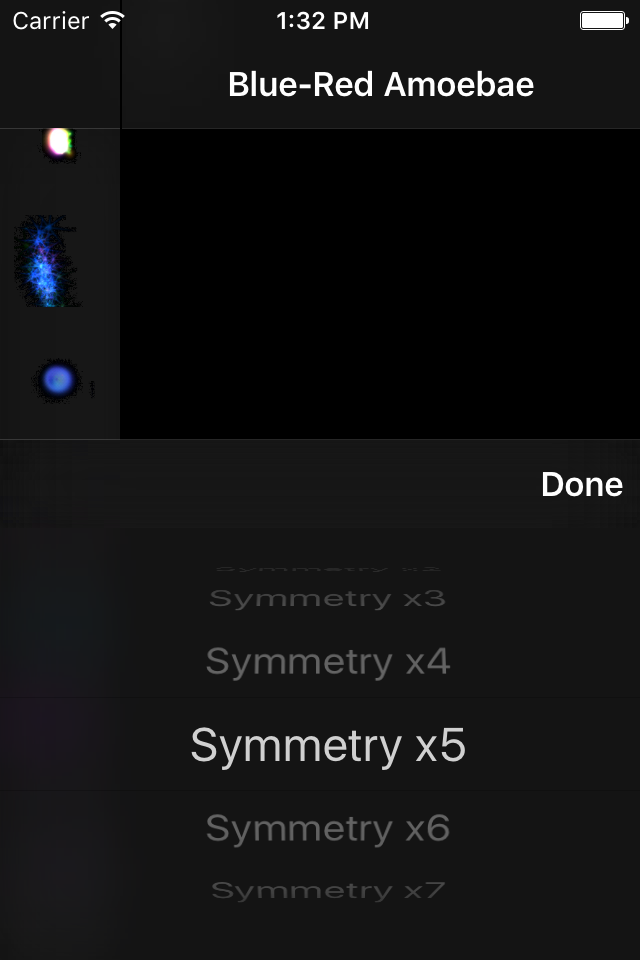Tap the 1:32 PM clock
This screenshot has height=960, width=640.
point(323,21)
